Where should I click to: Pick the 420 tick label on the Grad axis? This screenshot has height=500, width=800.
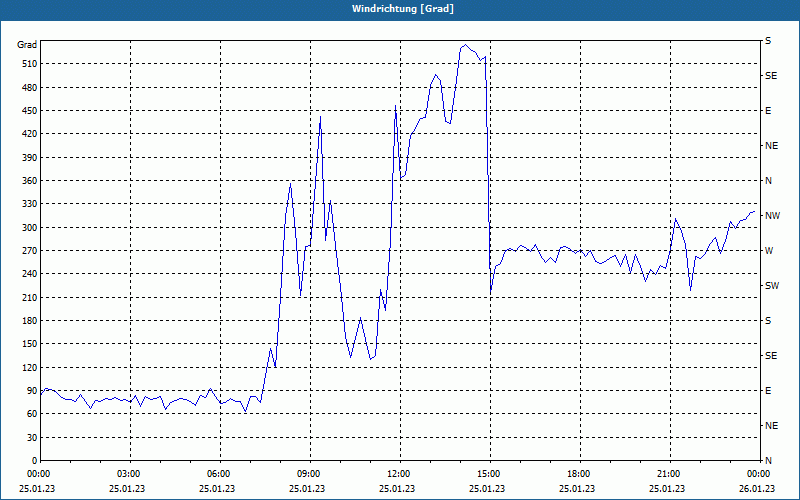29,134
